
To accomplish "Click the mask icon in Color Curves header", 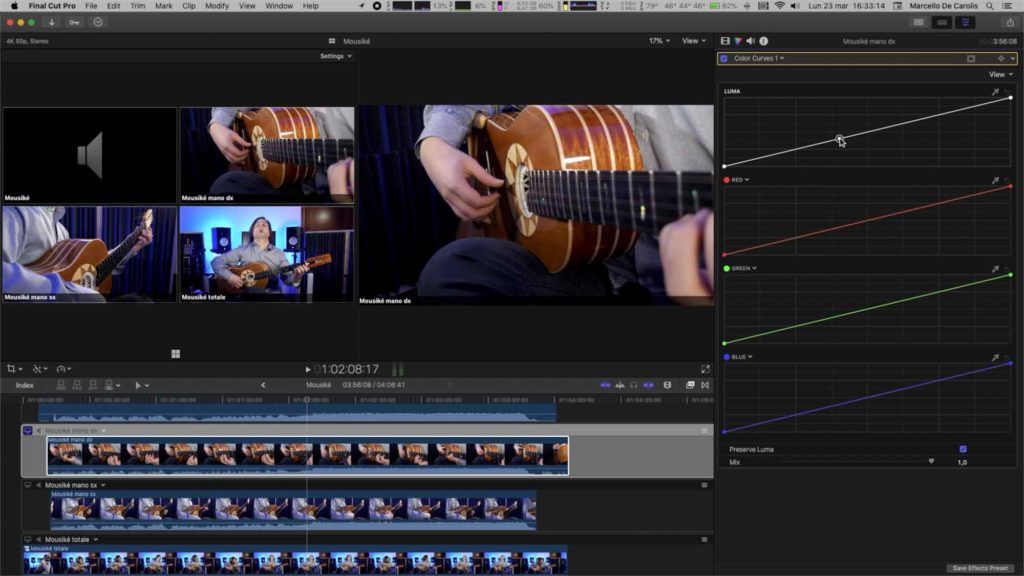I will click(971, 59).
